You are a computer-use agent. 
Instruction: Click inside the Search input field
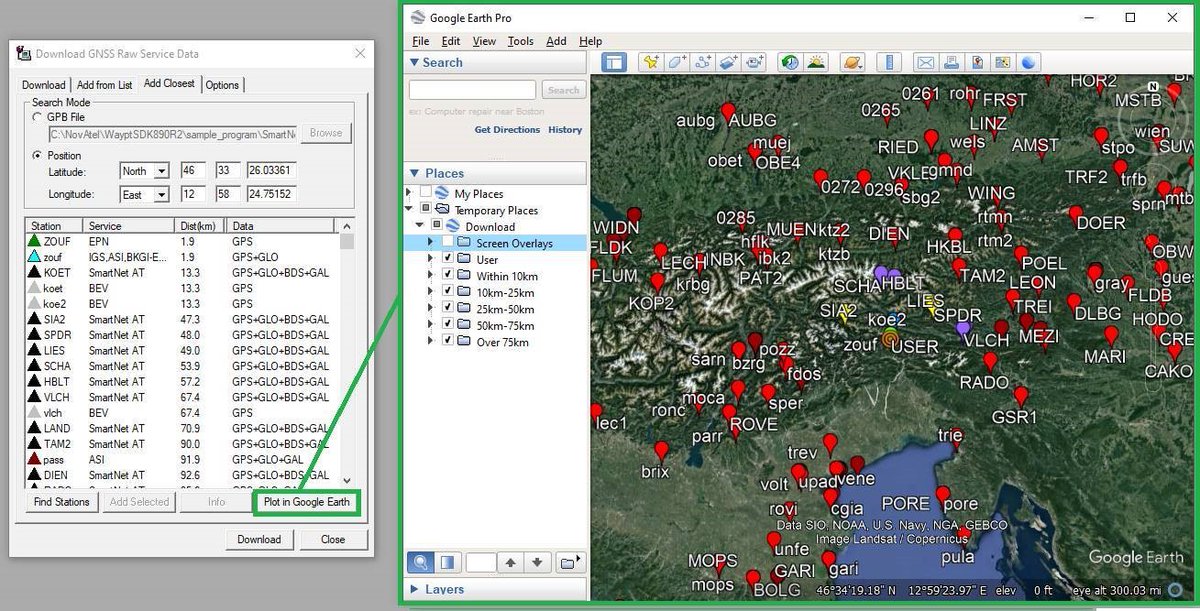472,90
